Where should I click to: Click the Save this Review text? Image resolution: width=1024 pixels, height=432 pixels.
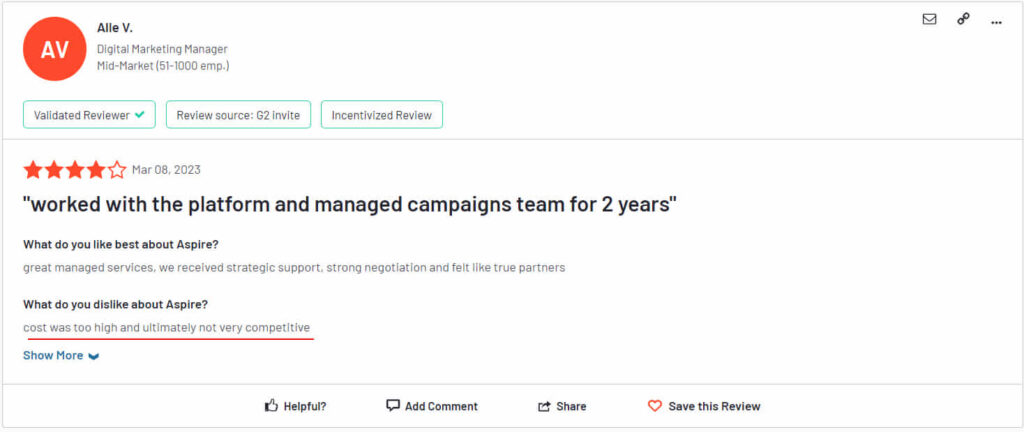point(714,406)
